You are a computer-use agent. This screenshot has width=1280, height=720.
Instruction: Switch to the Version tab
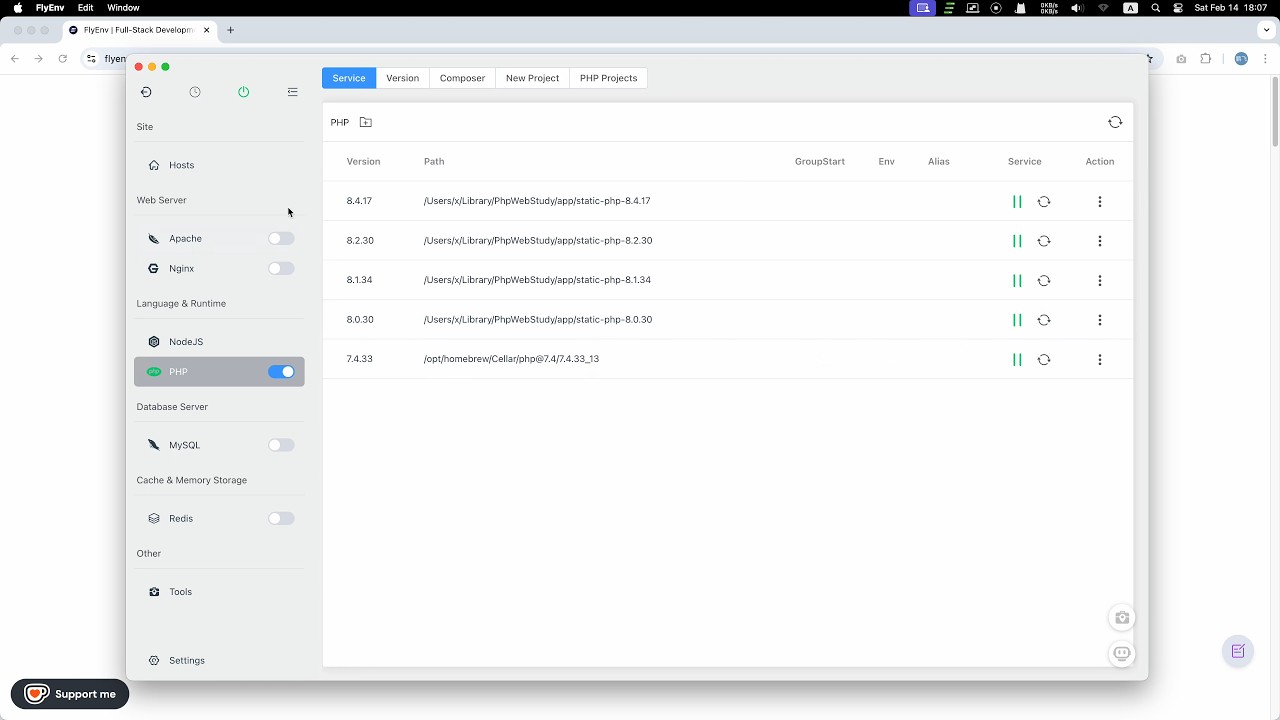pyautogui.click(x=403, y=78)
